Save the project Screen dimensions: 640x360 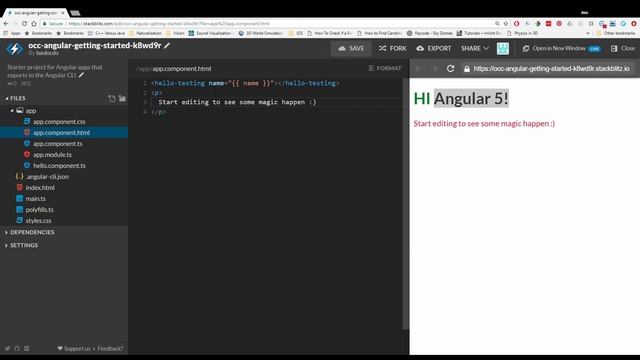(351, 49)
